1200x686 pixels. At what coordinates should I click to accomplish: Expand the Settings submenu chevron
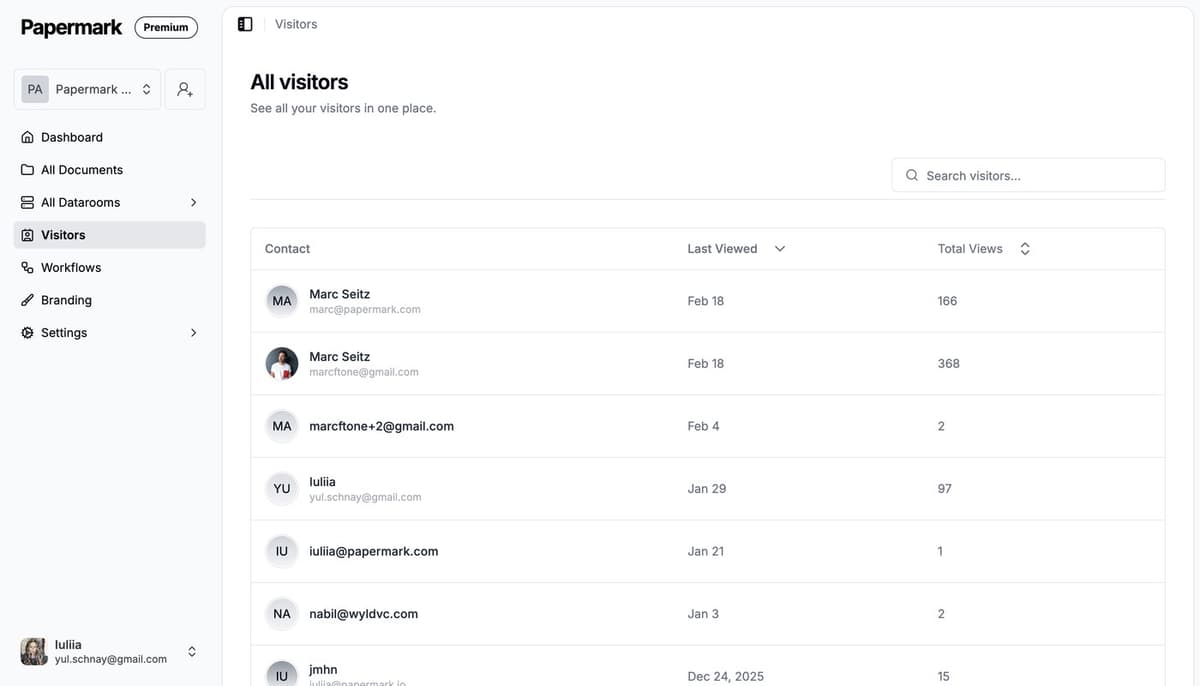[x=193, y=332]
